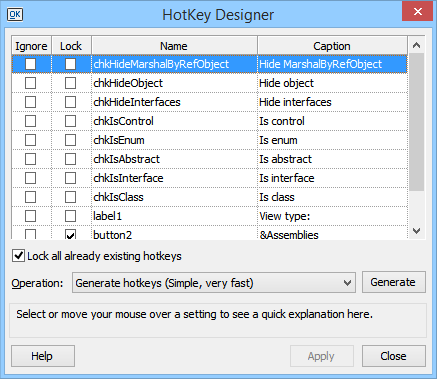This screenshot has width=437, height=379.
Task: Click the OK icon in title bar
Action: click(15, 15)
